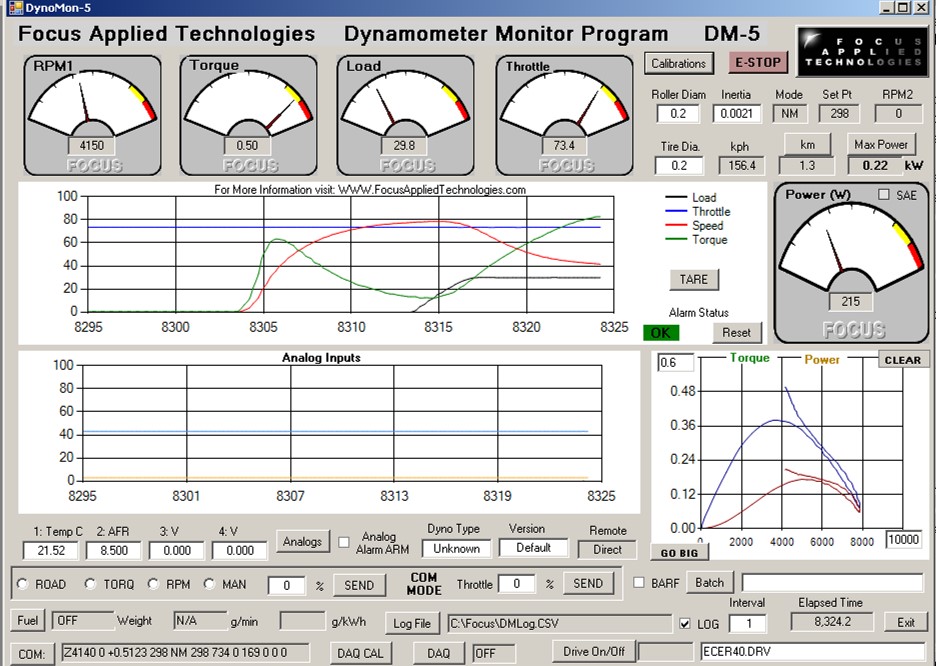Hit the E-STOP emergency button

coord(758,63)
